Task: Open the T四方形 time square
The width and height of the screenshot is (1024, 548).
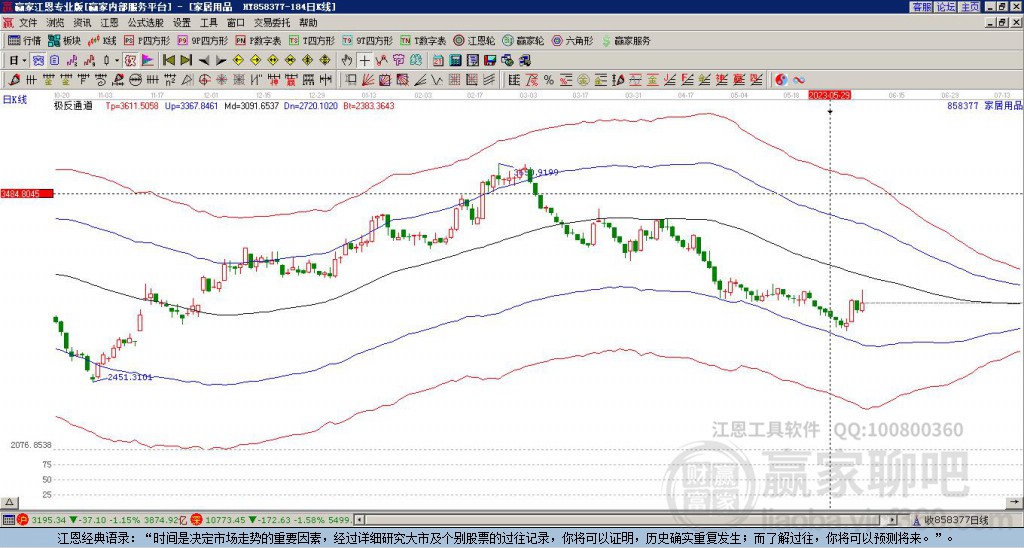Action: click(x=312, y=40)
